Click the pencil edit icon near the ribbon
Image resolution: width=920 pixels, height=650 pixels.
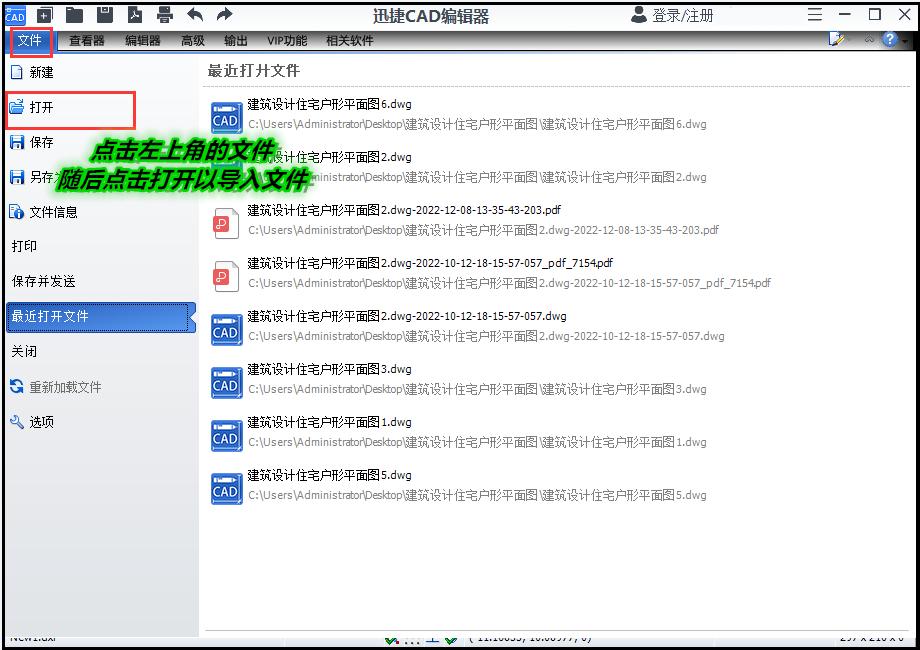[836, 38]
